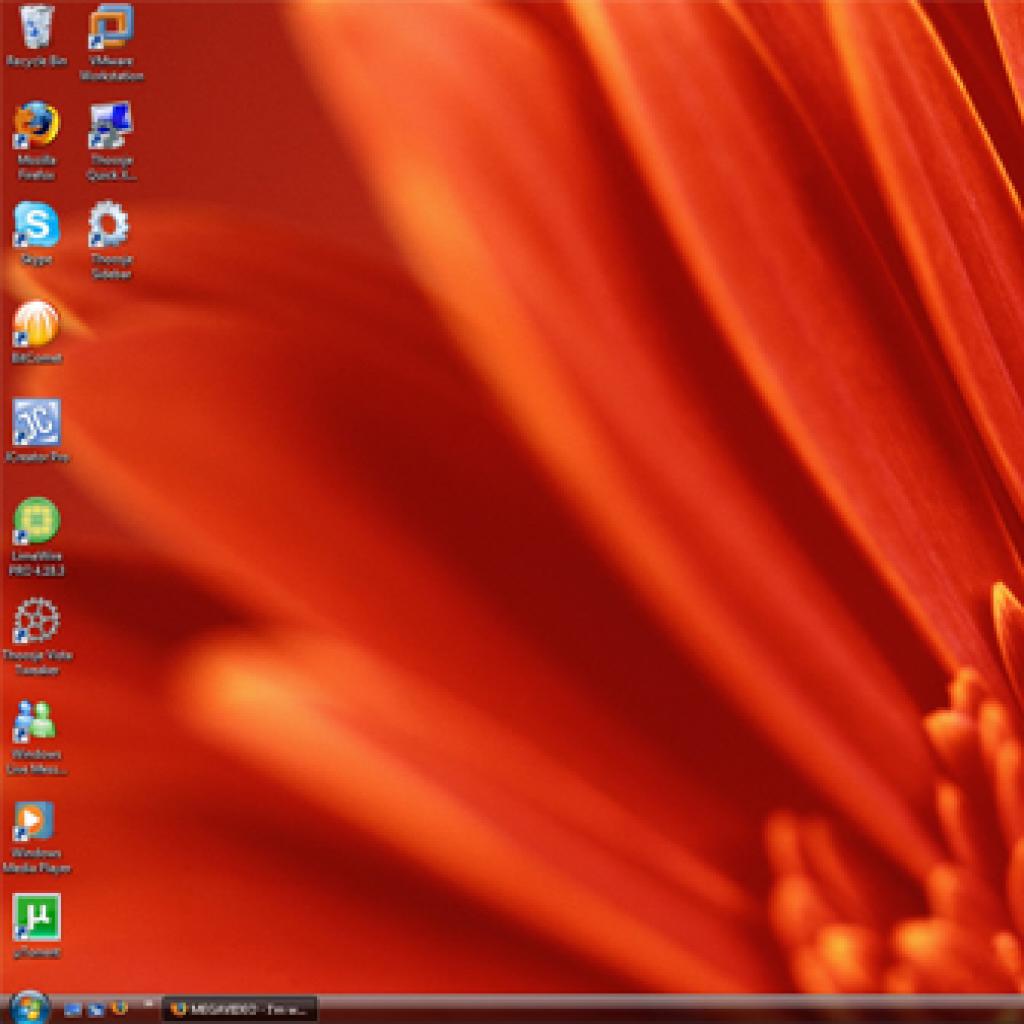This screenshot has height=1024, width=1024.
Task: Click Switch between windows quick launch icon
Action: pyautogui.click(x=96, y=1010)
